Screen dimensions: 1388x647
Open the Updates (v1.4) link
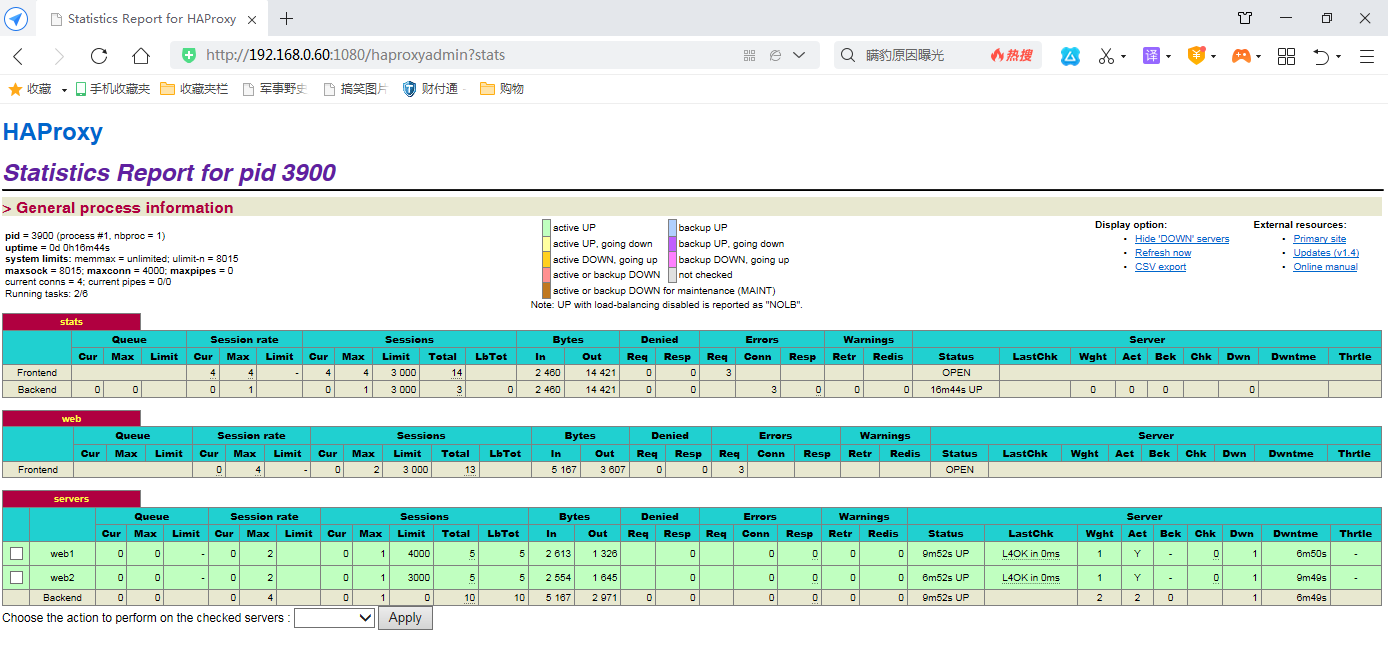[x=1326, y=253]
